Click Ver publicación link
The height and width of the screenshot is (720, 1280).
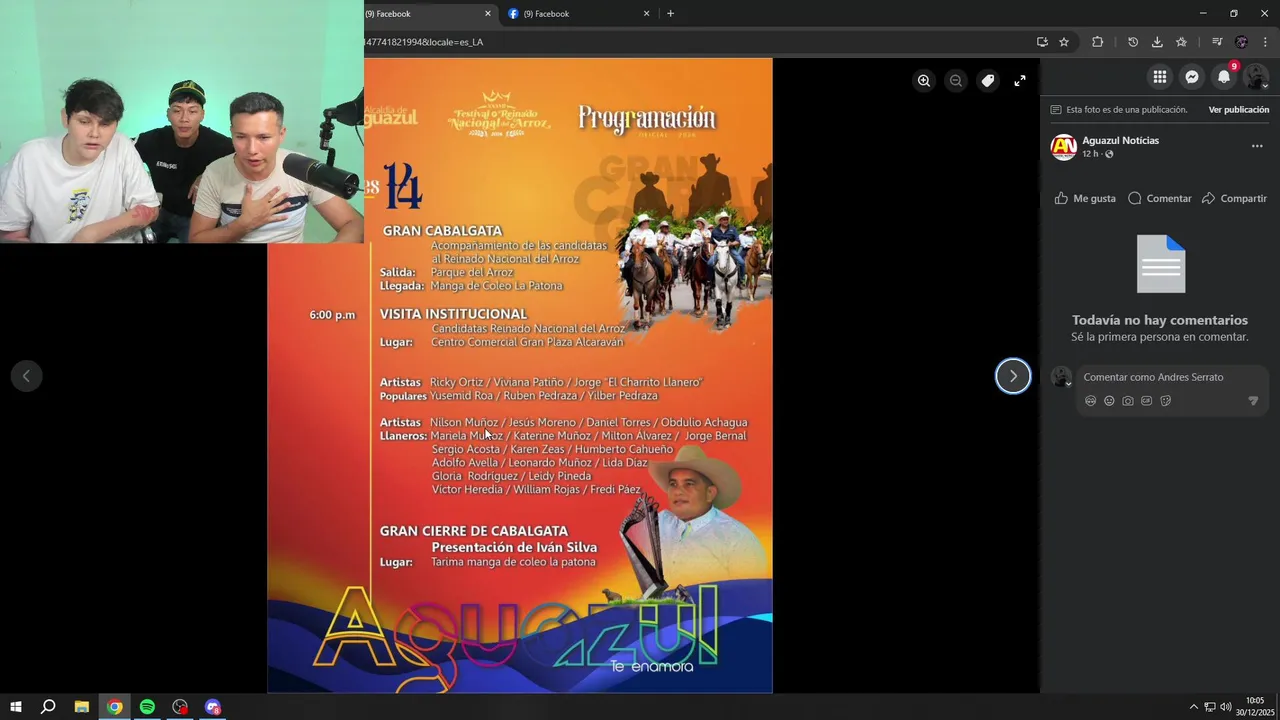pos(1239,110)
